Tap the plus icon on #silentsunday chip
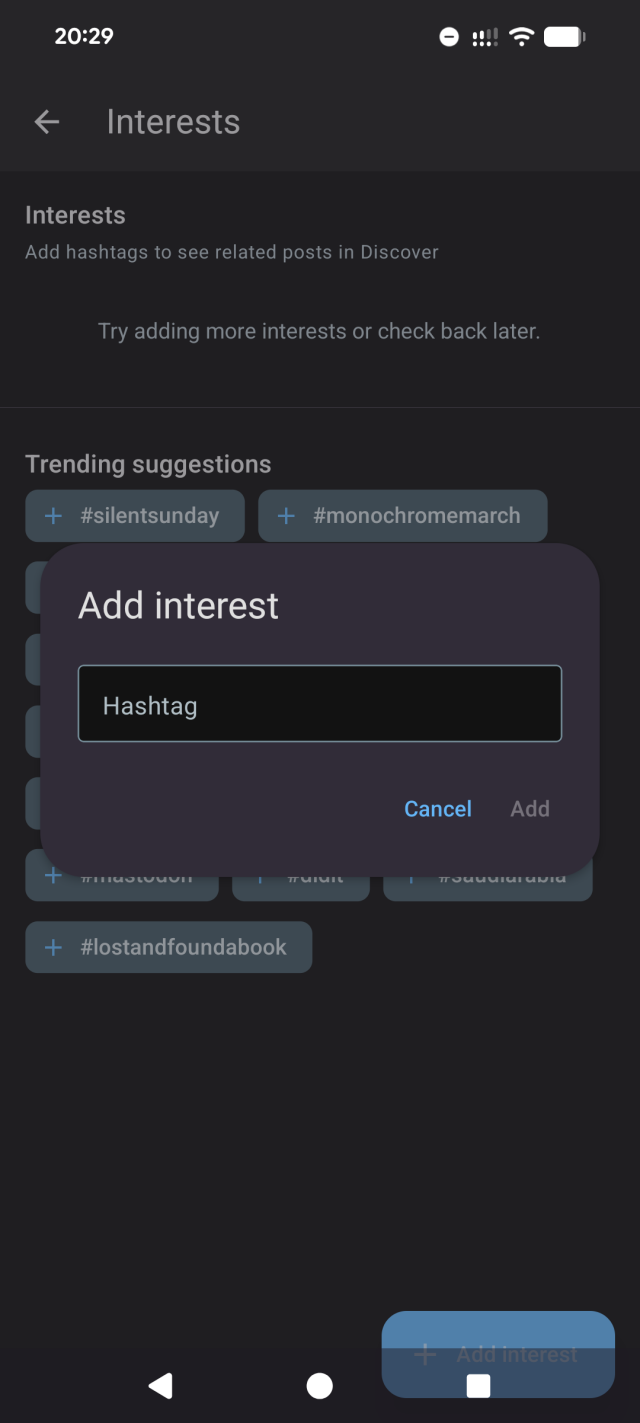 click(52, 515)
